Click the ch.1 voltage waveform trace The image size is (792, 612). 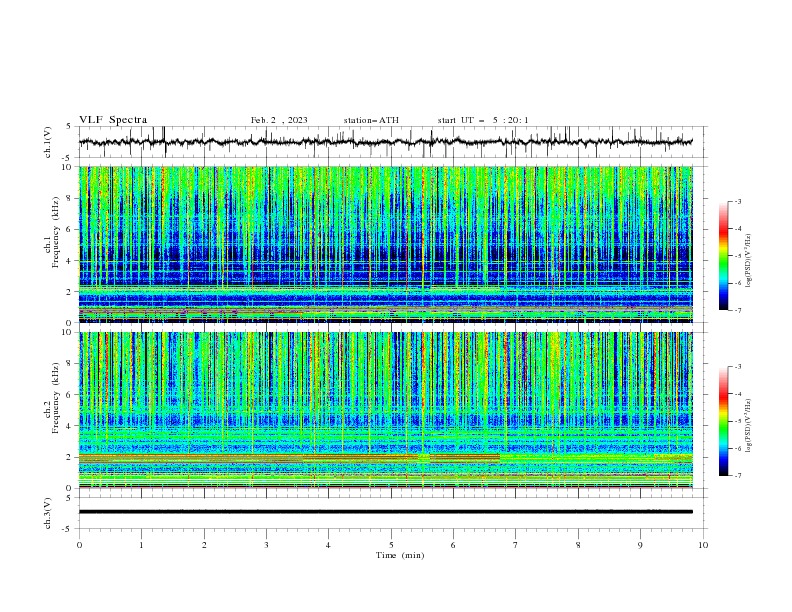386,142
